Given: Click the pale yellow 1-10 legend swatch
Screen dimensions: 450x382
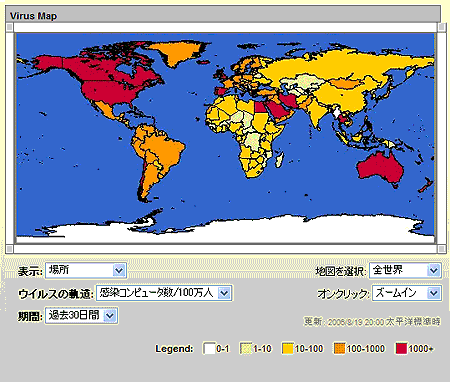Looking at the screenshot, I should point(246,349).
